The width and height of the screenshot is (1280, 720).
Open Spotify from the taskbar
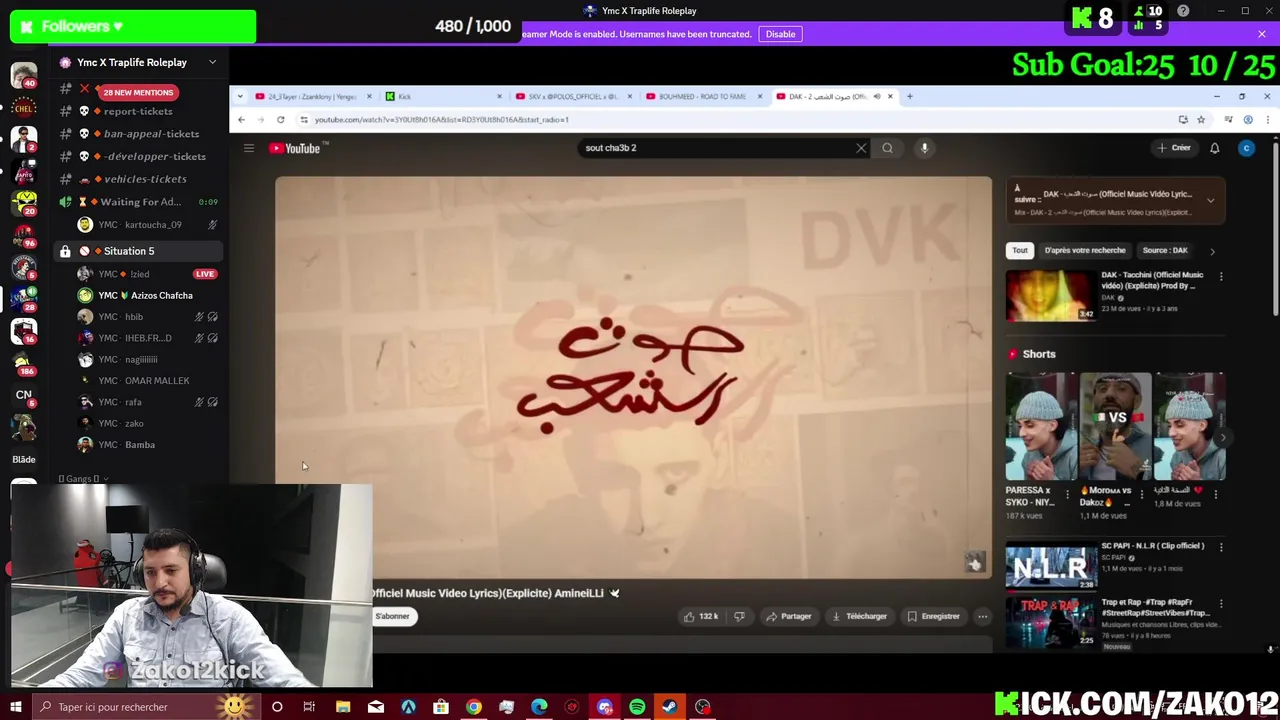637,707
